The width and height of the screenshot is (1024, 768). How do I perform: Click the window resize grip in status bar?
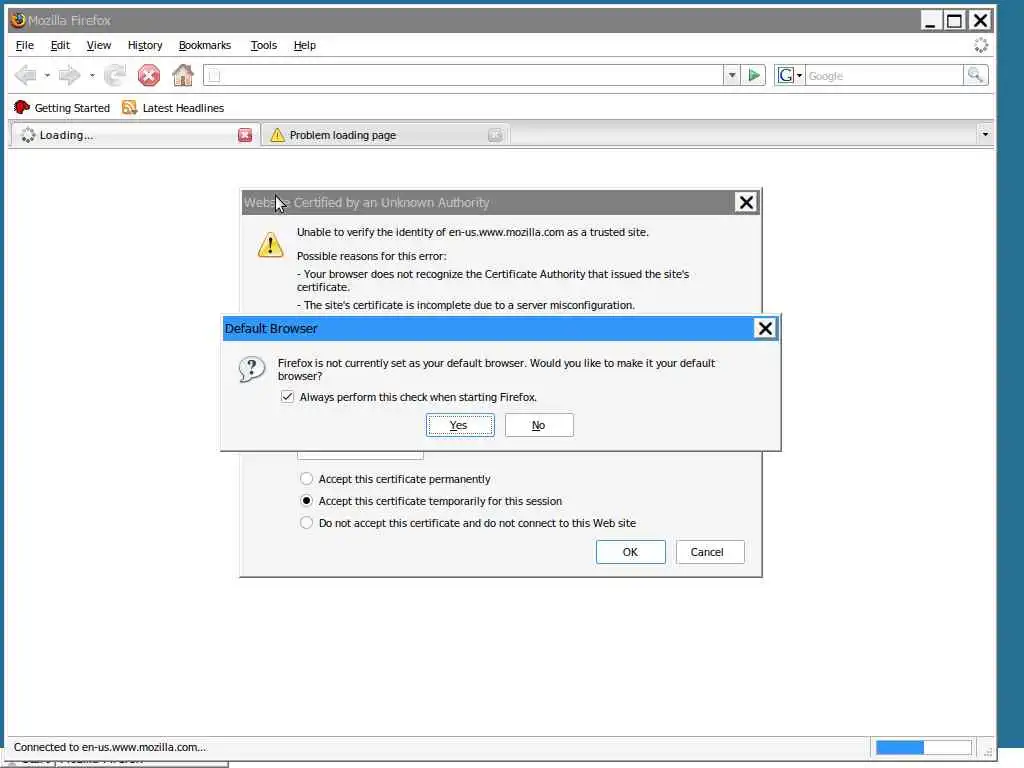(x=987, y=750)
